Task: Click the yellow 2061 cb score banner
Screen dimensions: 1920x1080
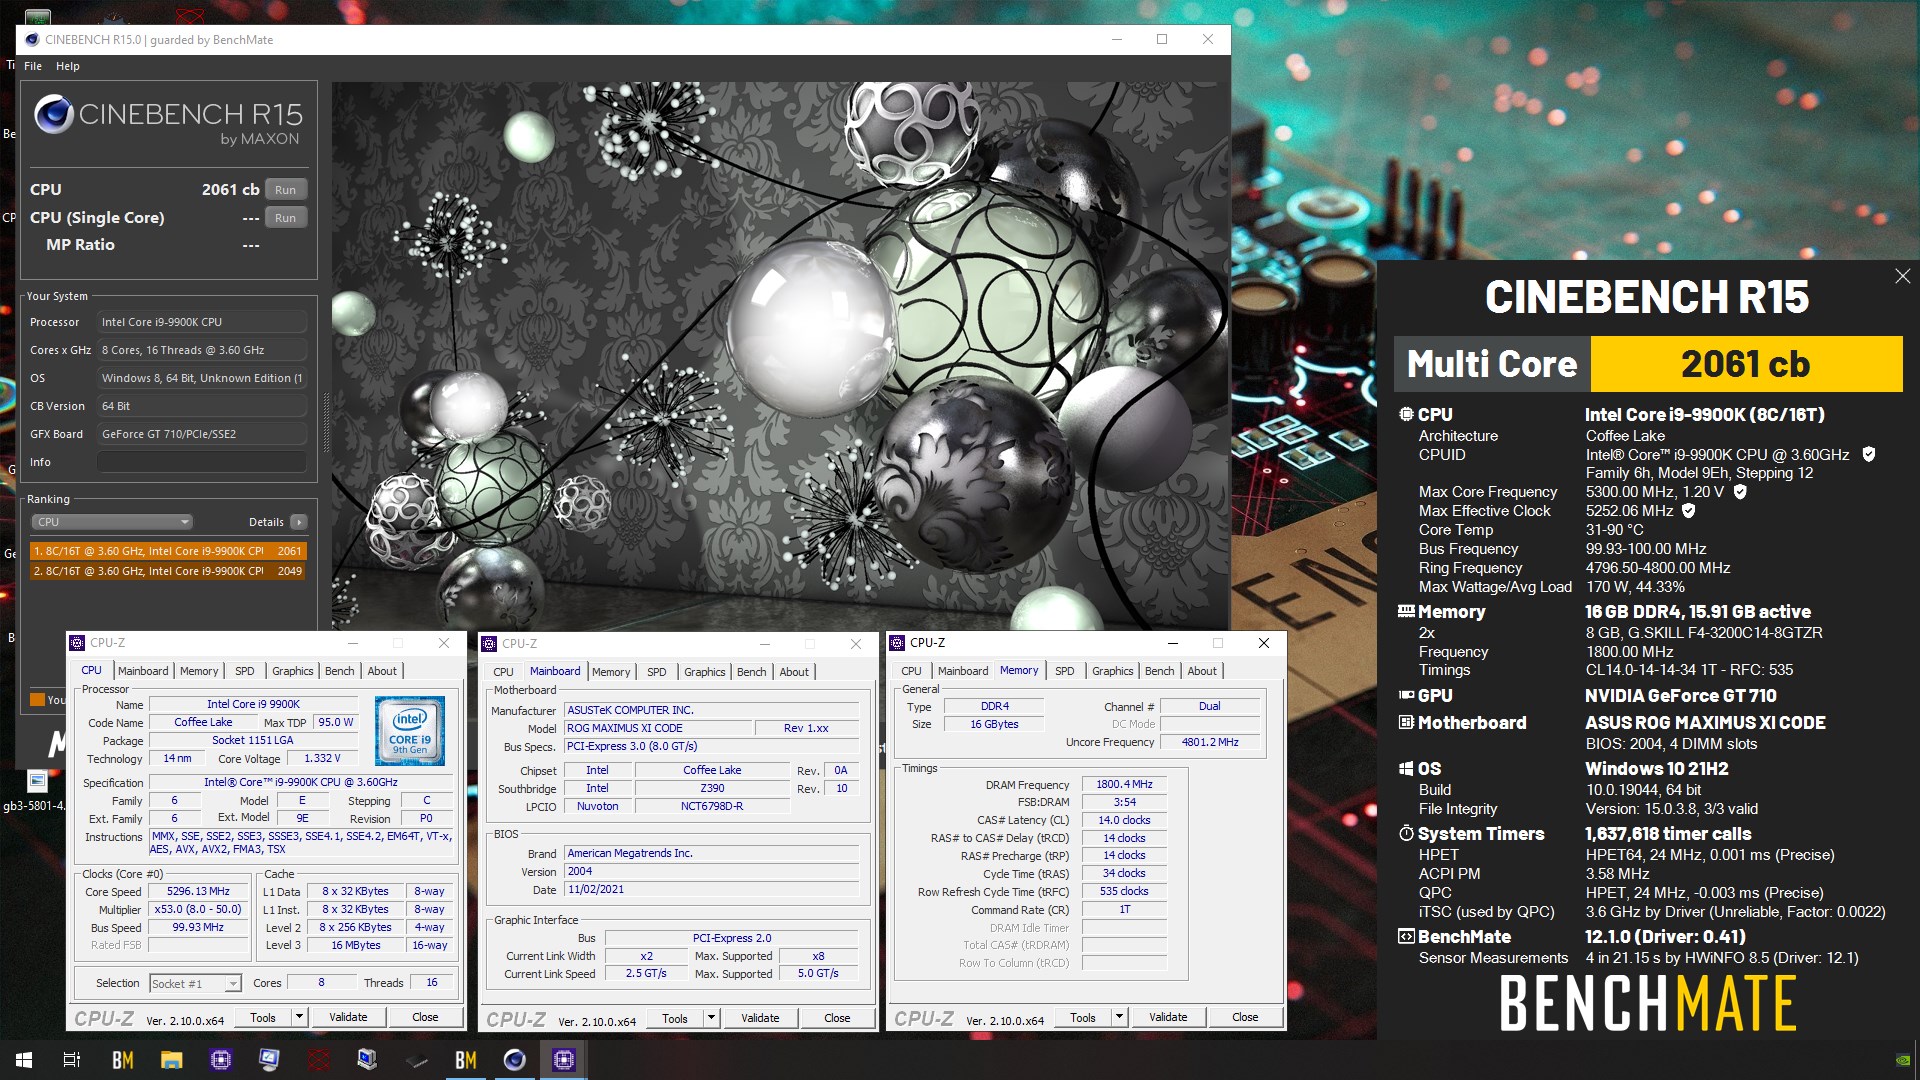Action: [1746, 364]
